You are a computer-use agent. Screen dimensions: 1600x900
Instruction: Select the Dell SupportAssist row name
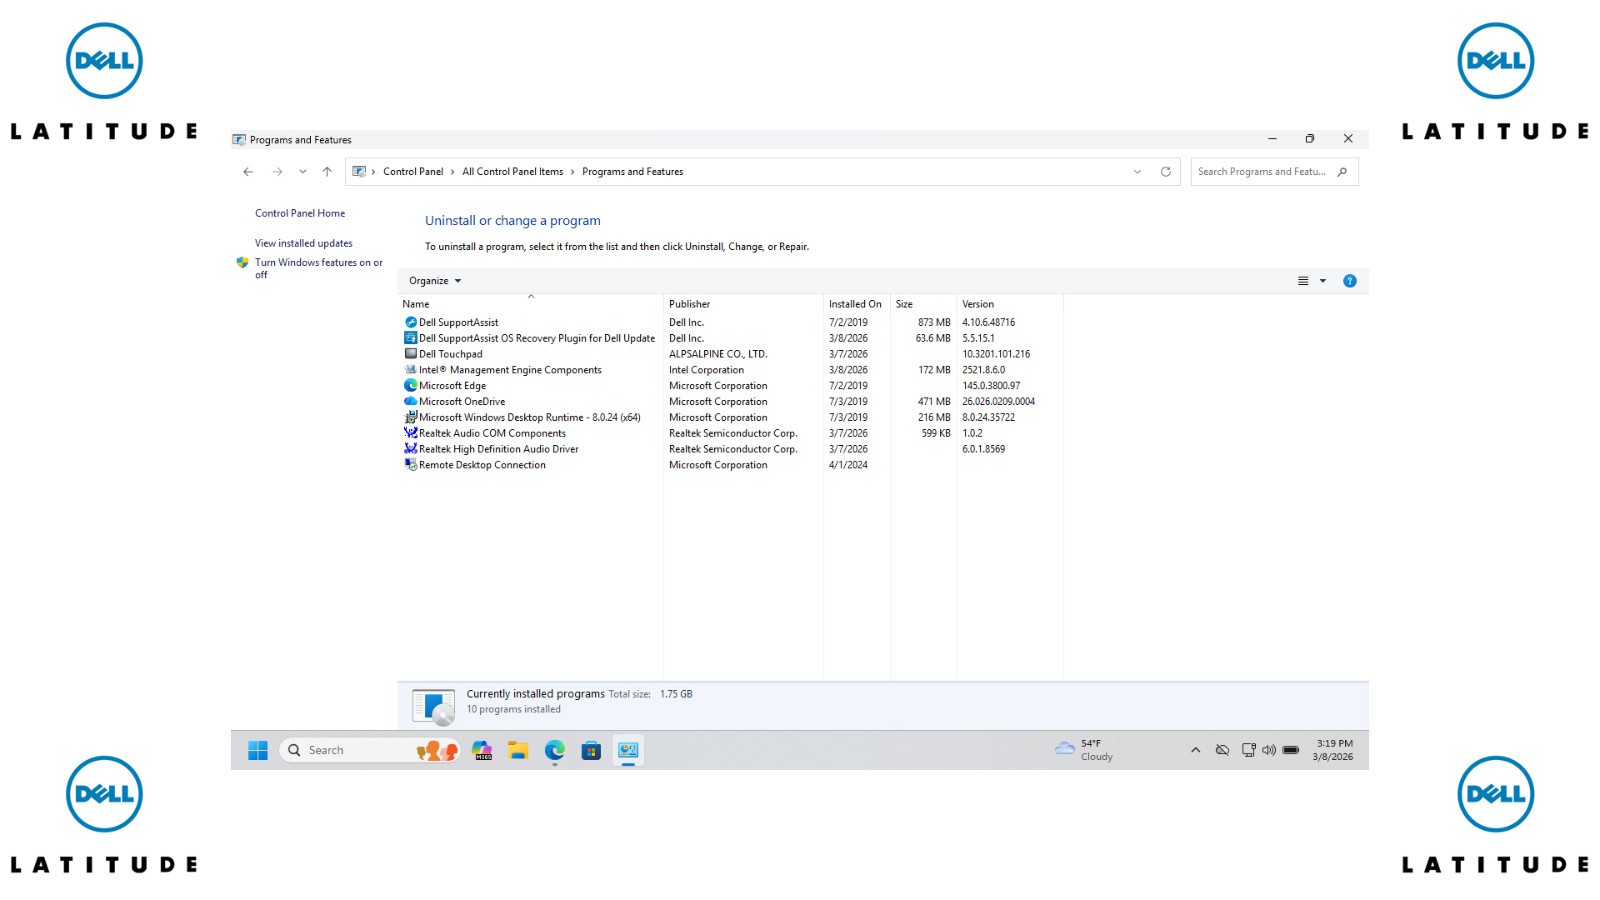click(x=458, y=322)
